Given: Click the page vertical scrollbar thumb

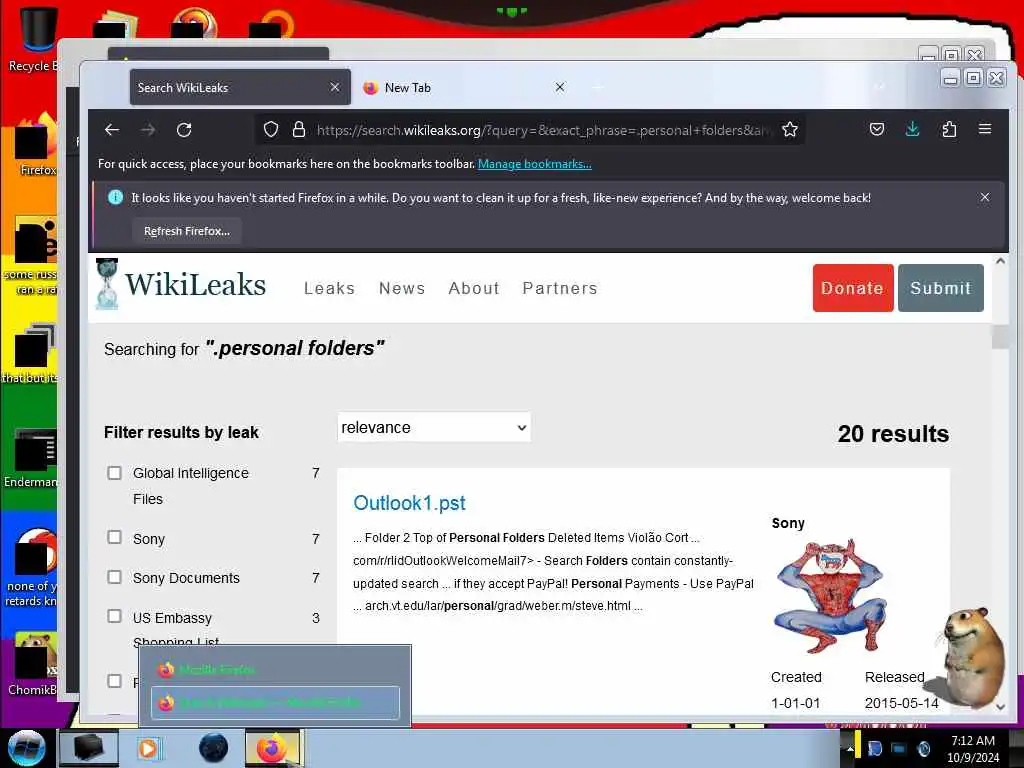Looking at the screenshot, I should point(1000,336).
